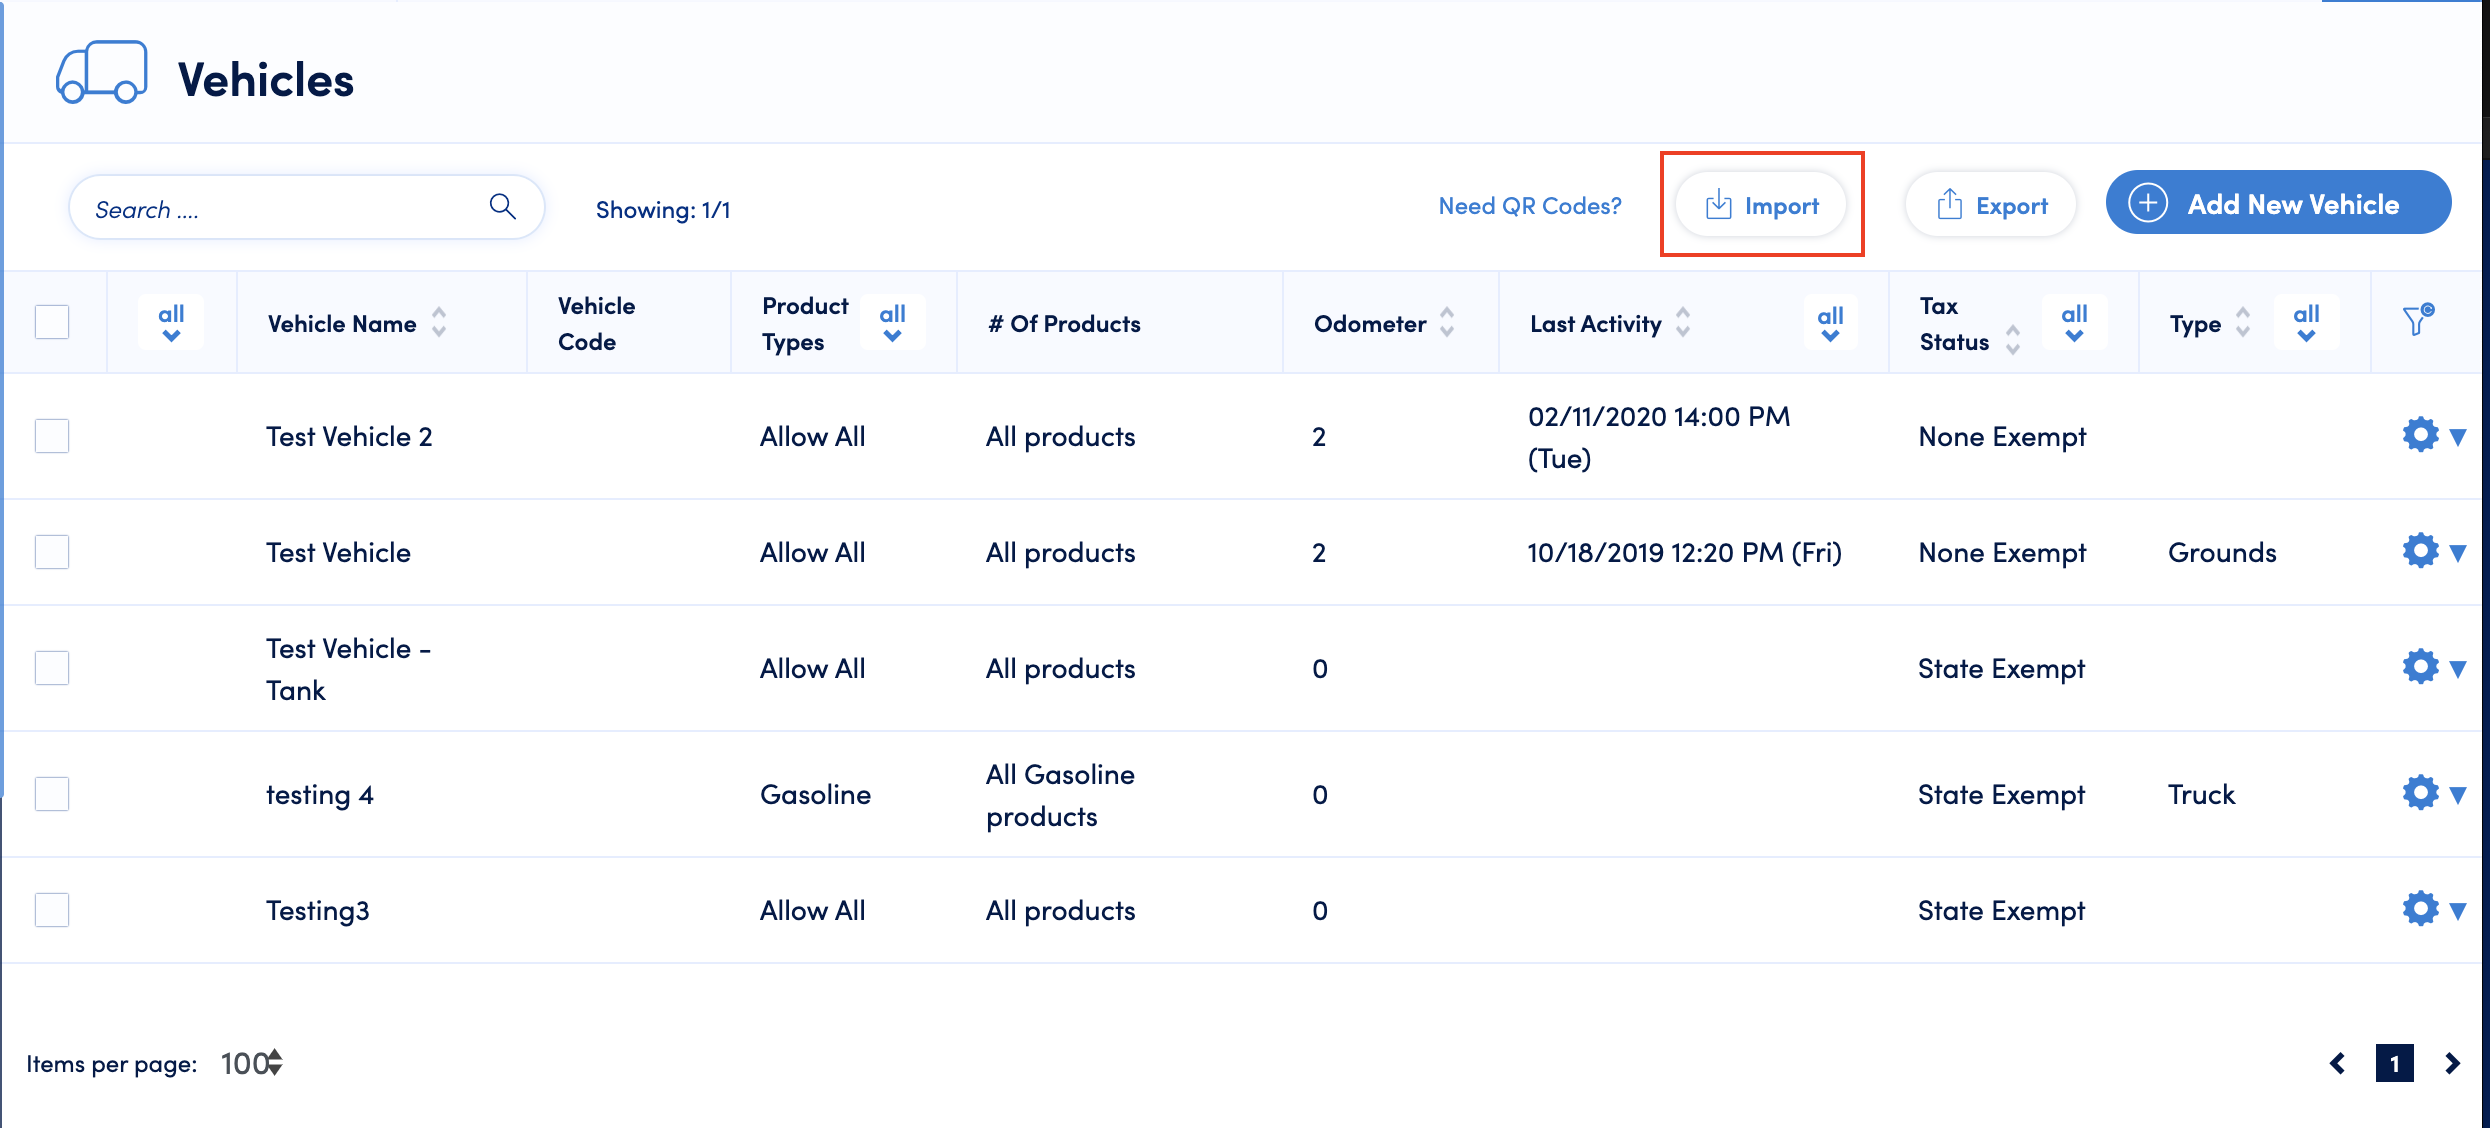Sort by Tax Status arrows
Viewport: 2490px width, 1128px height.
pyautogui.click(x=2013, y=340)
